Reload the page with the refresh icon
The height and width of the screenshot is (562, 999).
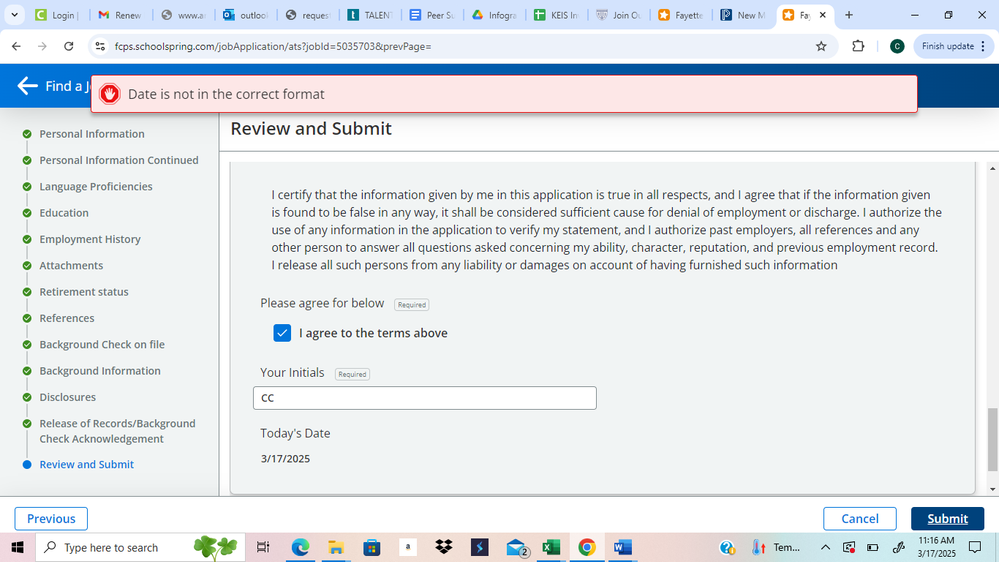[68, 46]
